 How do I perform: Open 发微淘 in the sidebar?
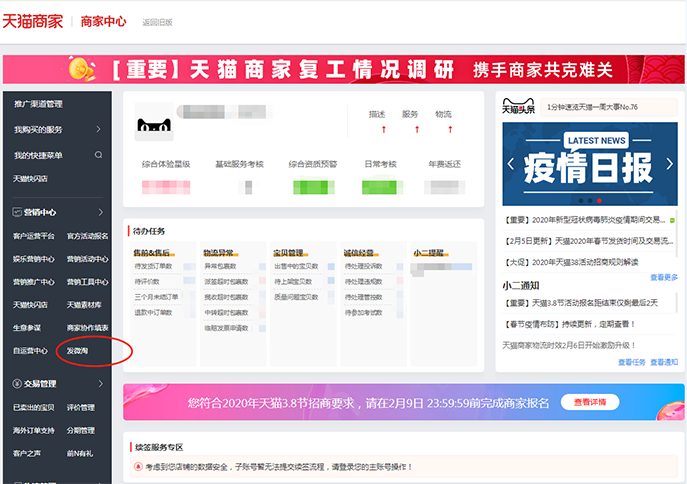pos(78,351)
